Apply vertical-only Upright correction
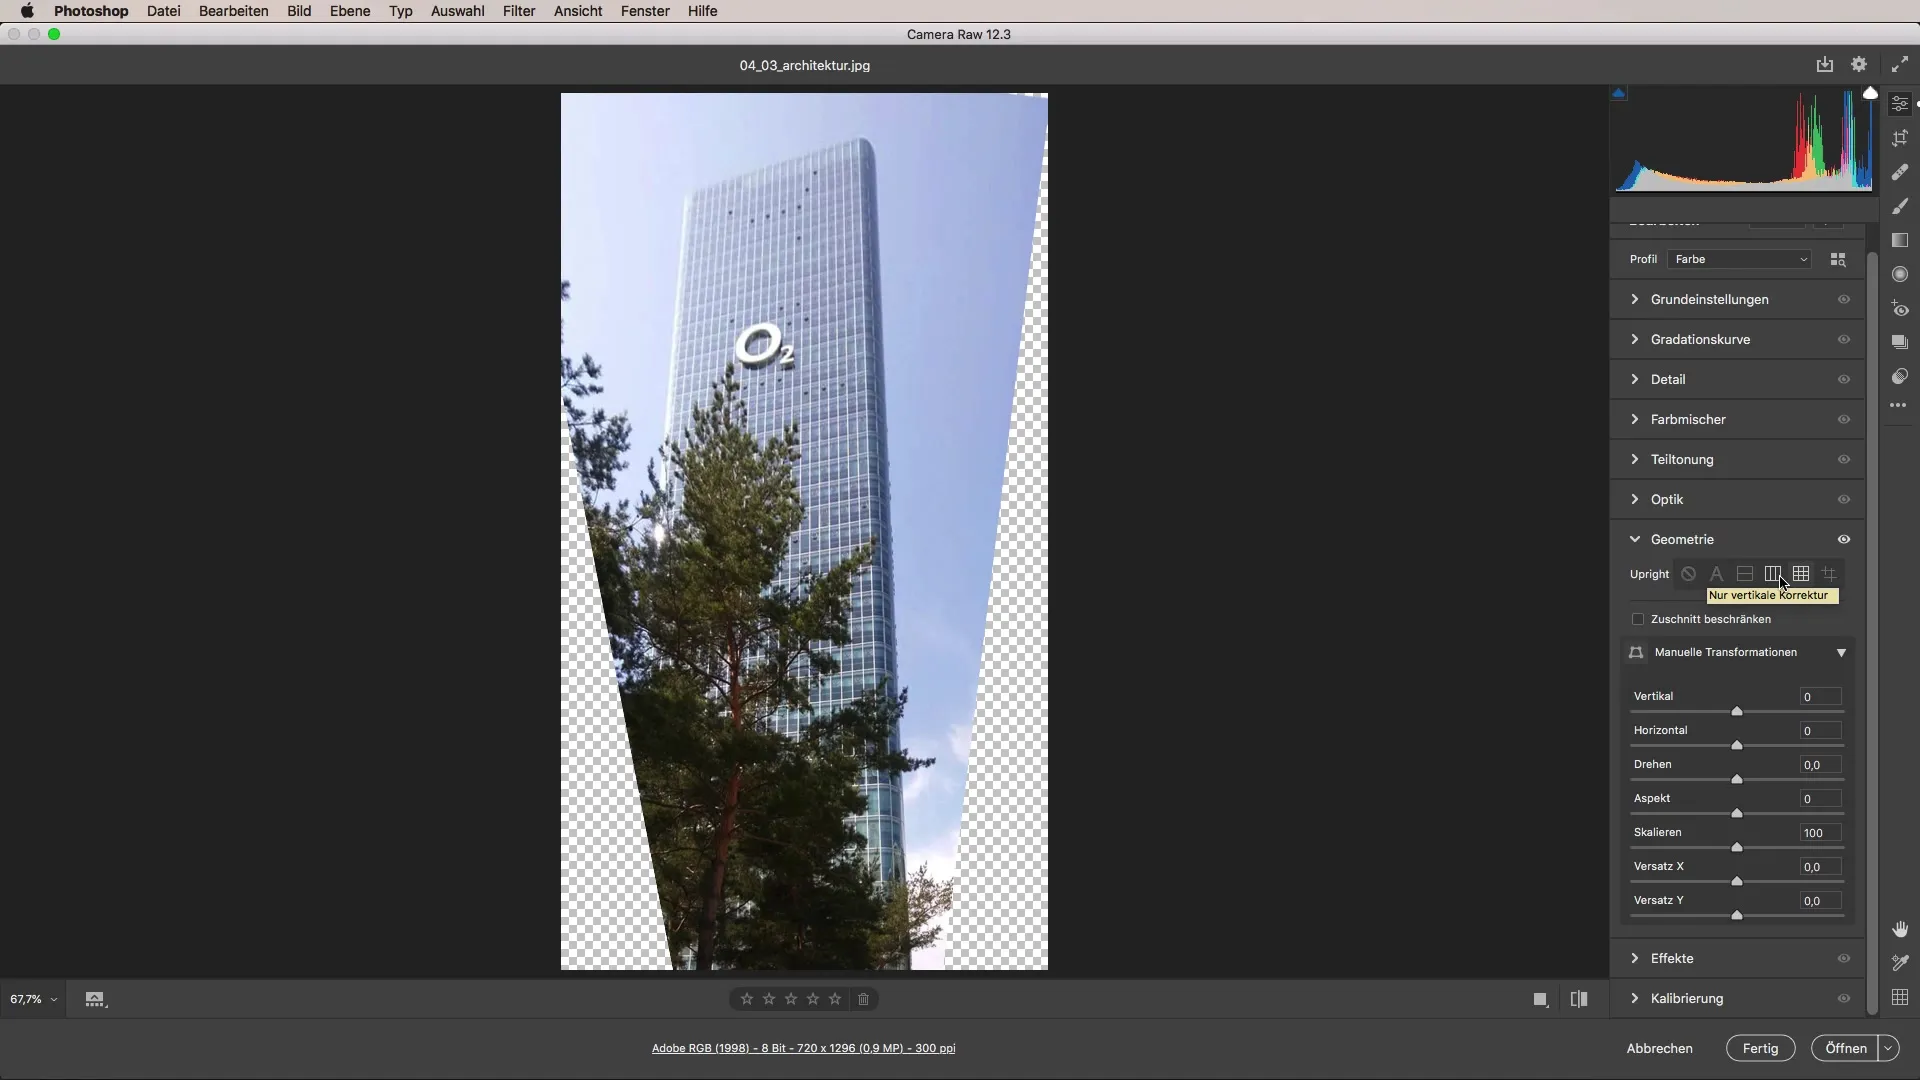 click(x=1773, y=574)
